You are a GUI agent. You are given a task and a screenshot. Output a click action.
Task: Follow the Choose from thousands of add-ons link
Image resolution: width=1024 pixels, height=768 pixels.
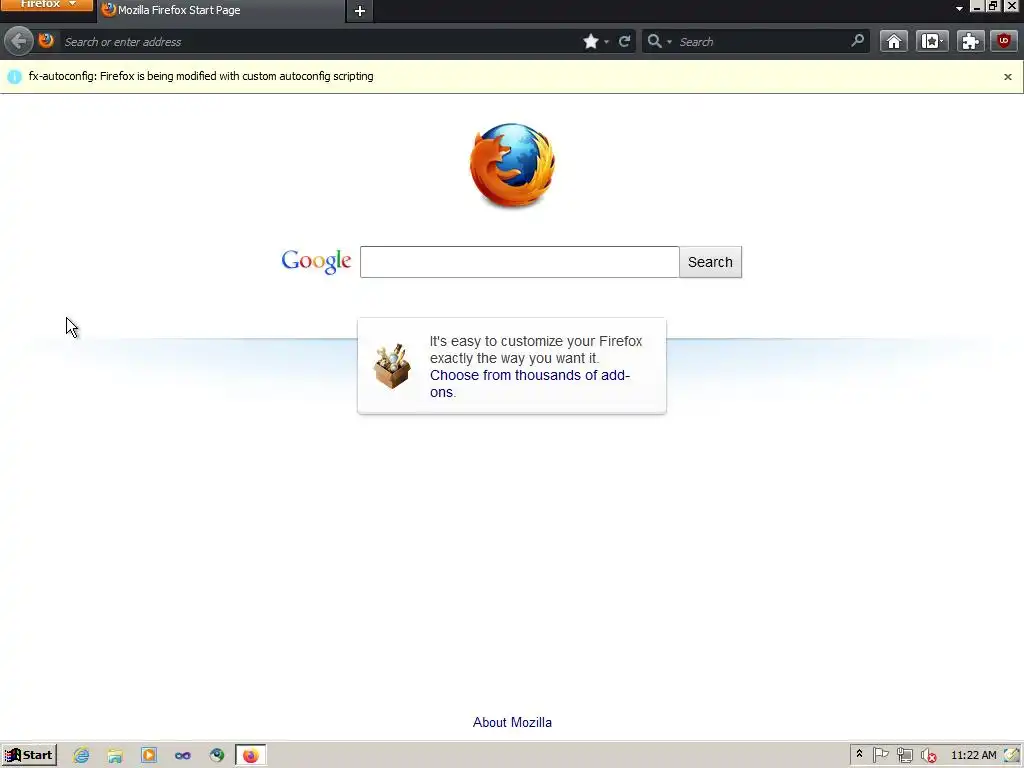530,383
